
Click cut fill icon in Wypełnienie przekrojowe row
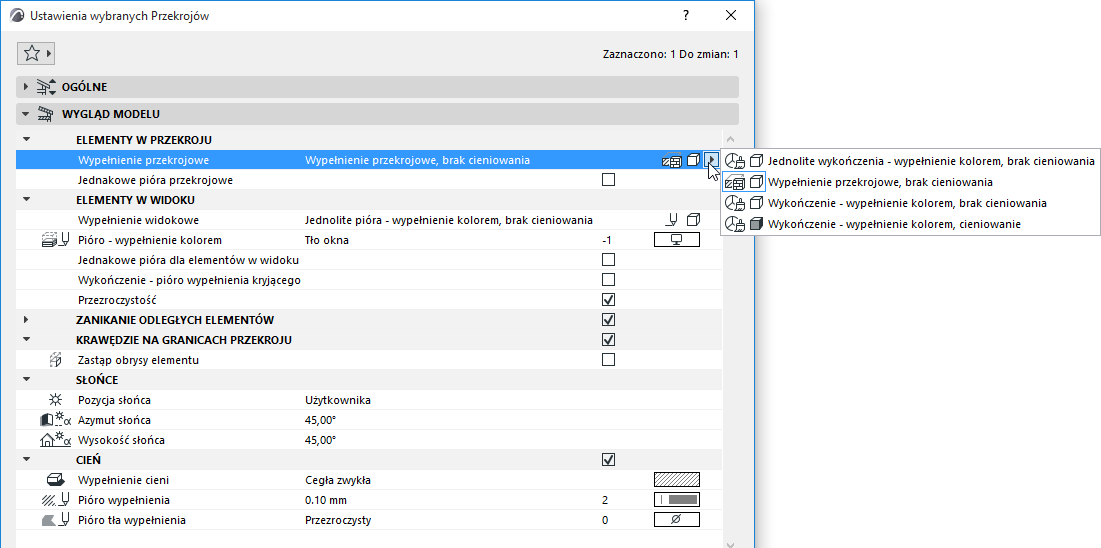point(671,160)
